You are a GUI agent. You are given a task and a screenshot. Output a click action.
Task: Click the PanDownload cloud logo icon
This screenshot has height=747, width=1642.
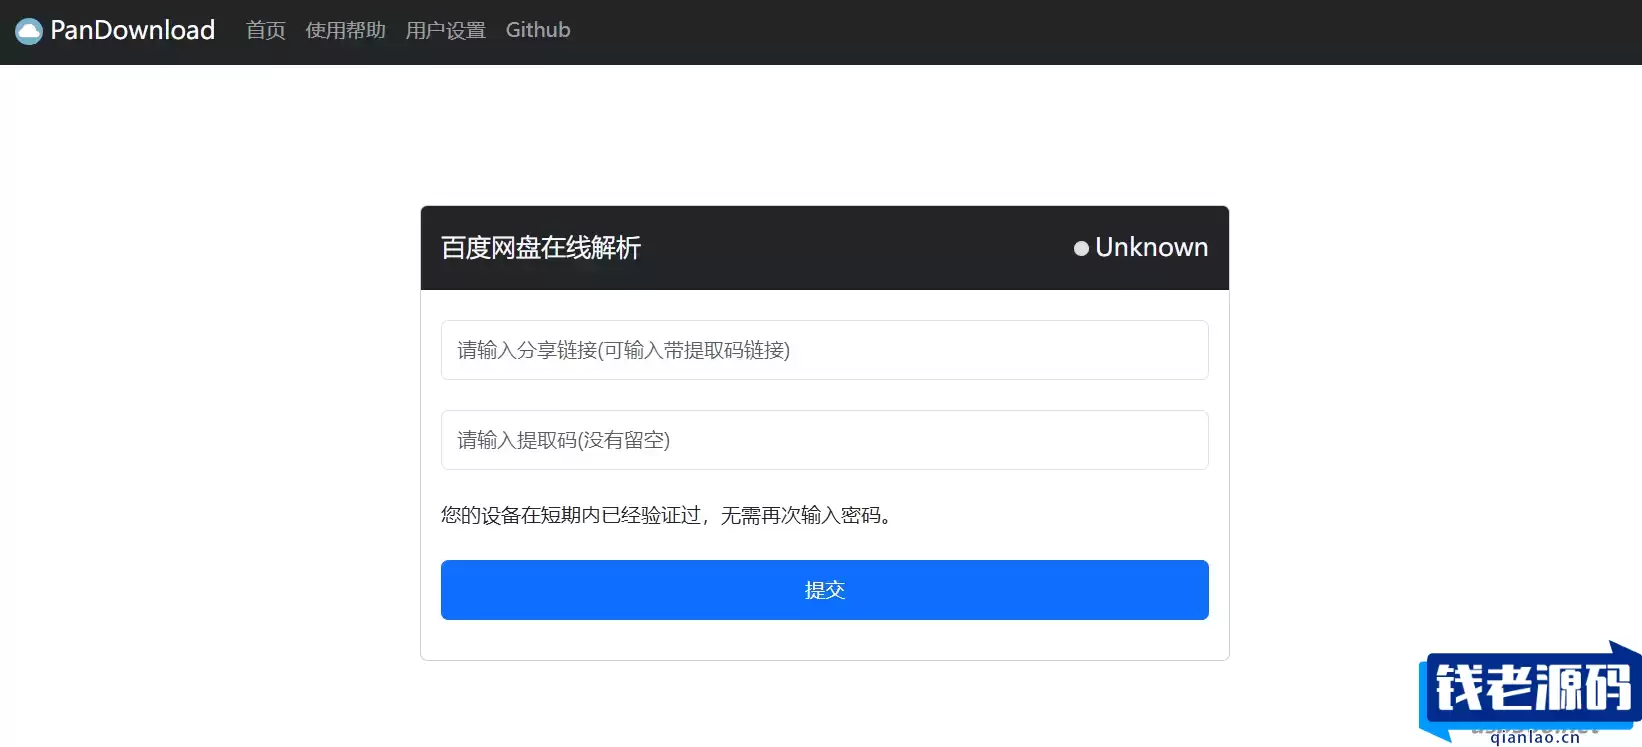click(29, 31)
